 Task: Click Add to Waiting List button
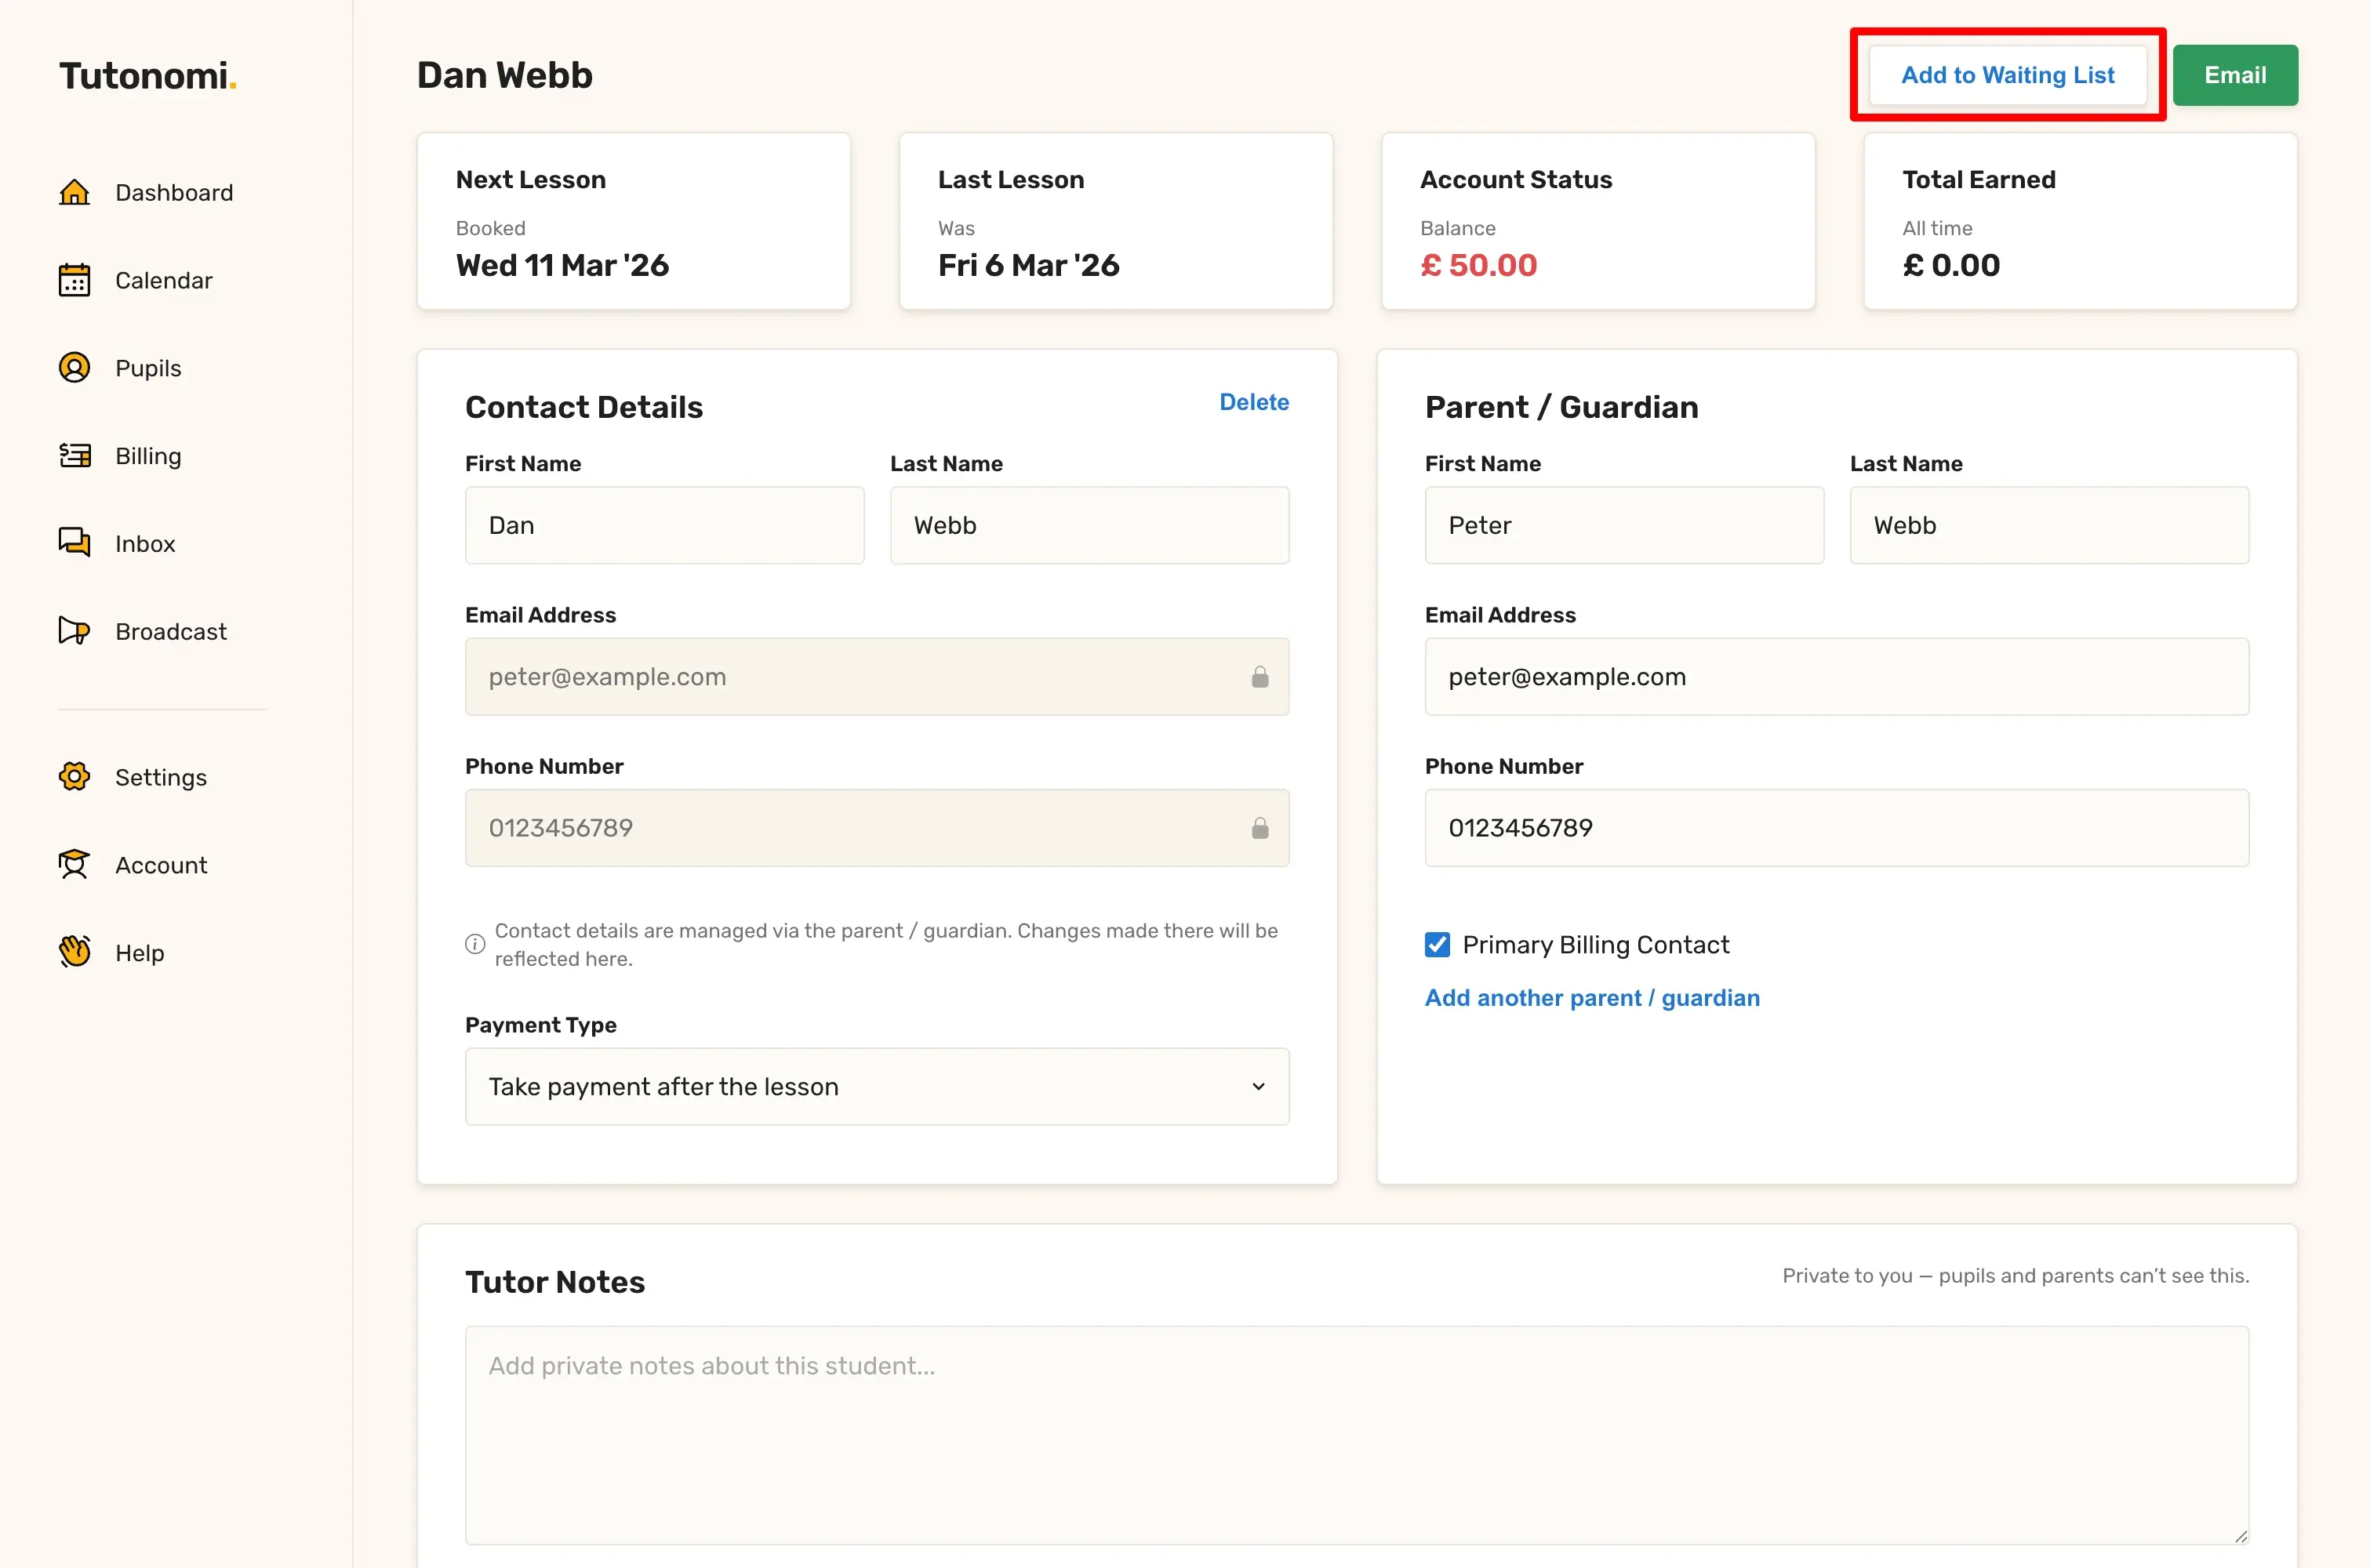click(x=2007, y=75)
